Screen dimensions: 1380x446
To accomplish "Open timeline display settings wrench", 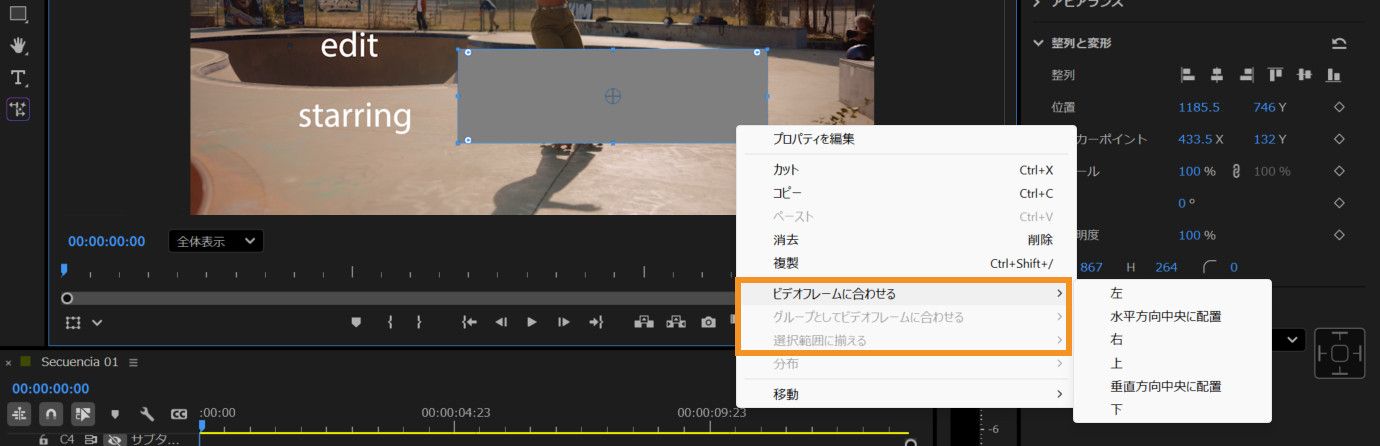I will click(x=147, y=413).
